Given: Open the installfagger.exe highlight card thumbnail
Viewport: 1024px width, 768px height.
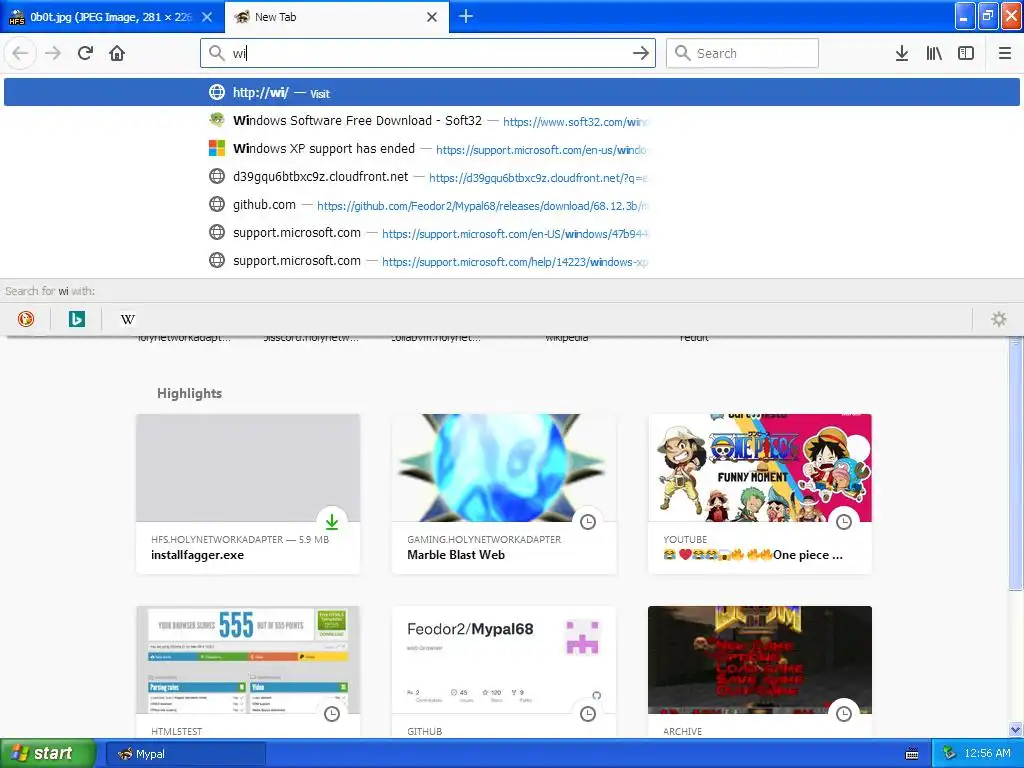Looking at the screenshot, I should (x=248, y=468).
